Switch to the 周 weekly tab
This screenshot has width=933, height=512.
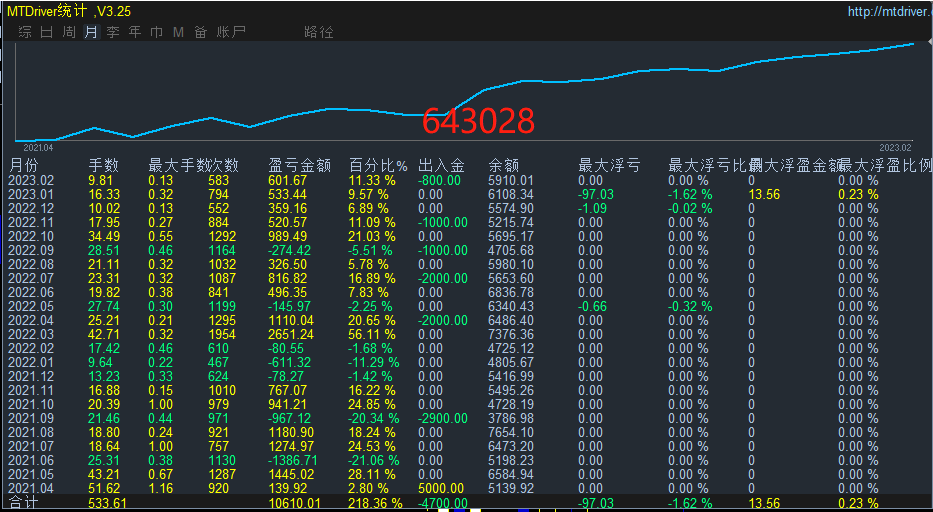[x=69, y=32]
